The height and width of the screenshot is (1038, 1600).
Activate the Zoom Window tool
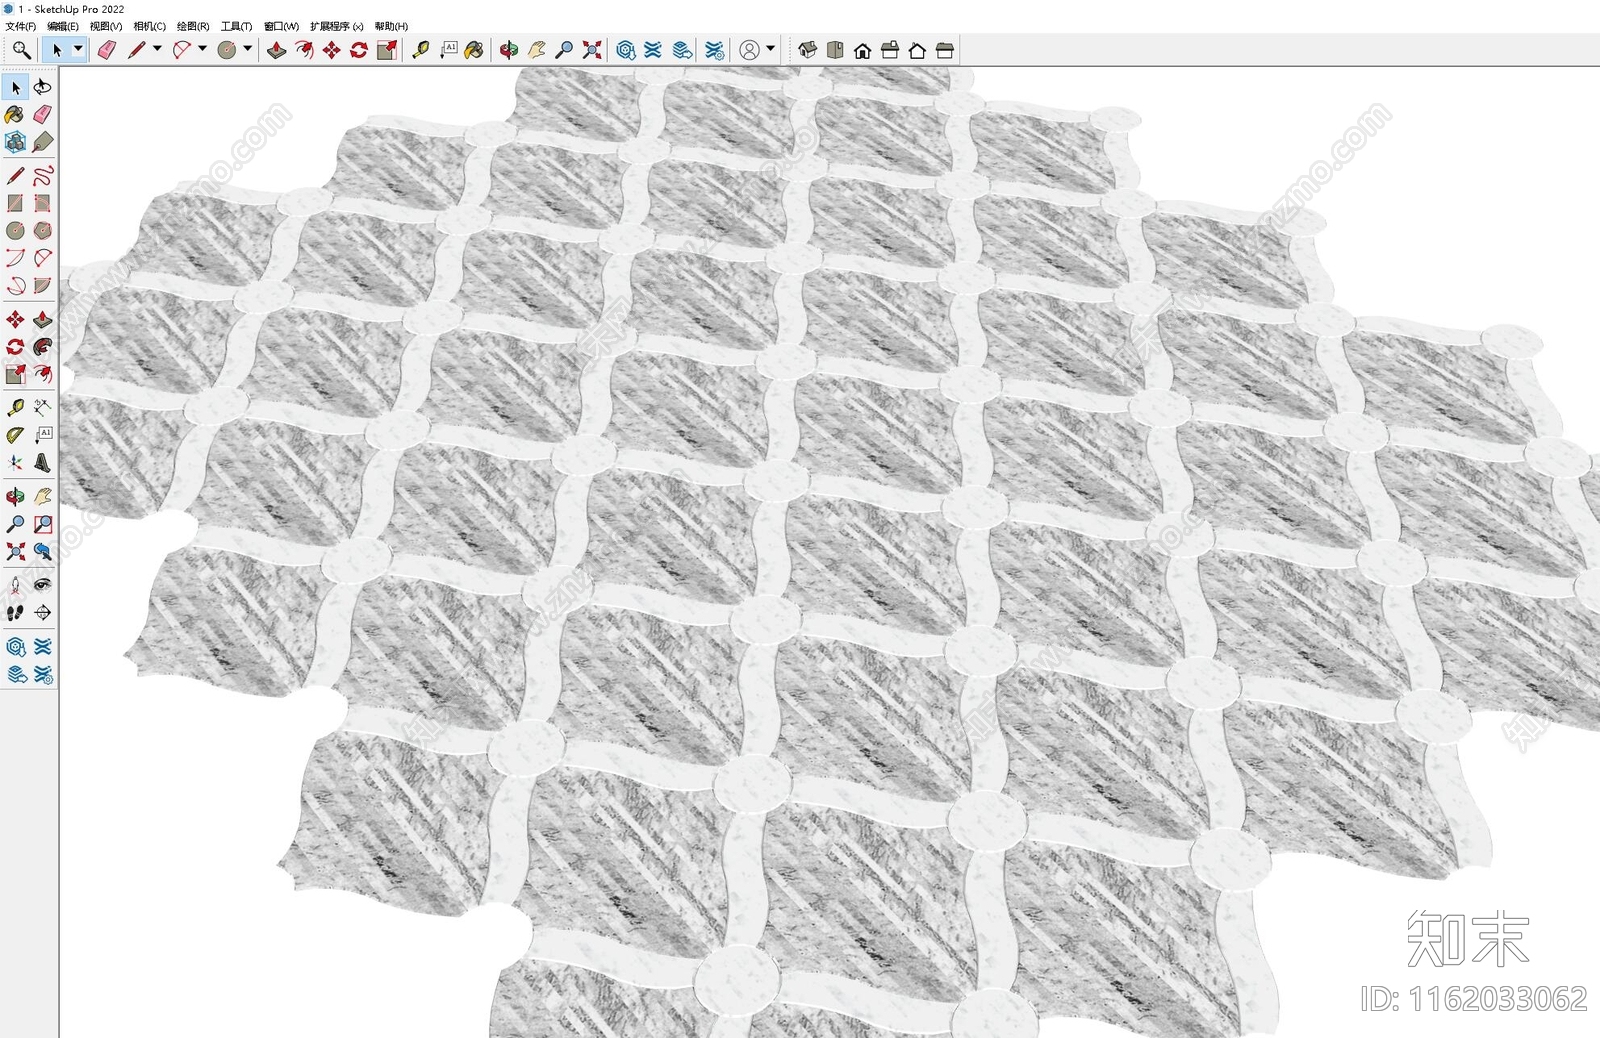pos(42,524)
